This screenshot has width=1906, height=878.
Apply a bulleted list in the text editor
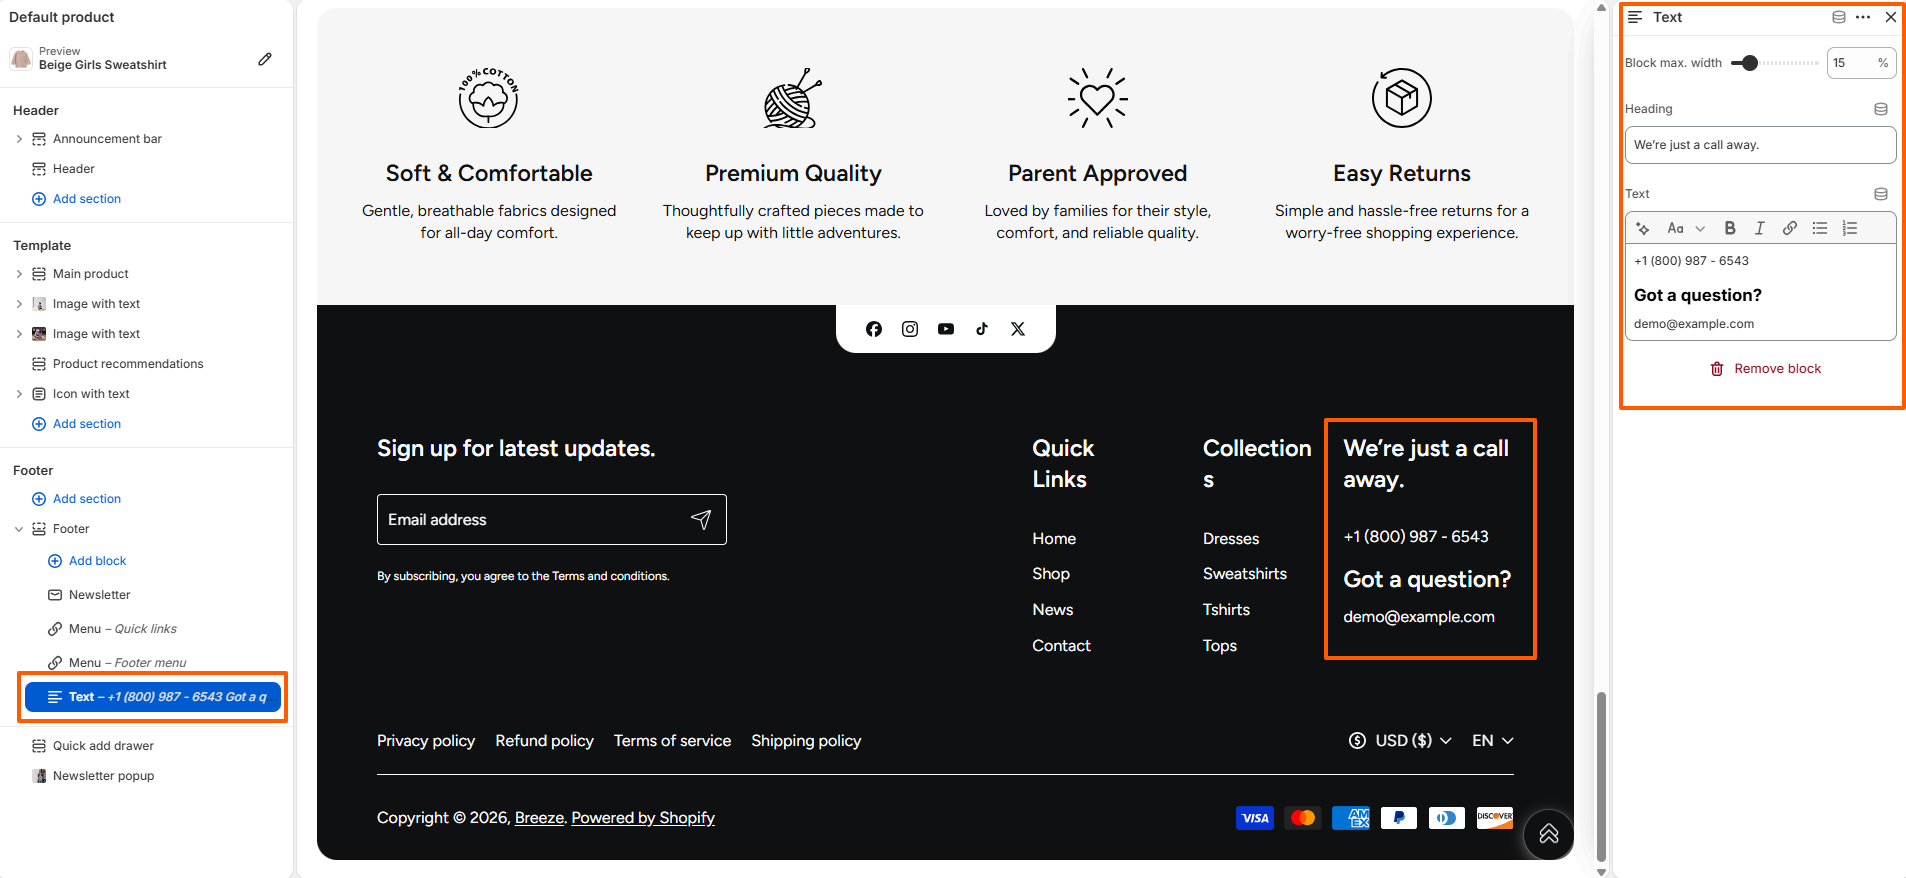point(1820,228)
